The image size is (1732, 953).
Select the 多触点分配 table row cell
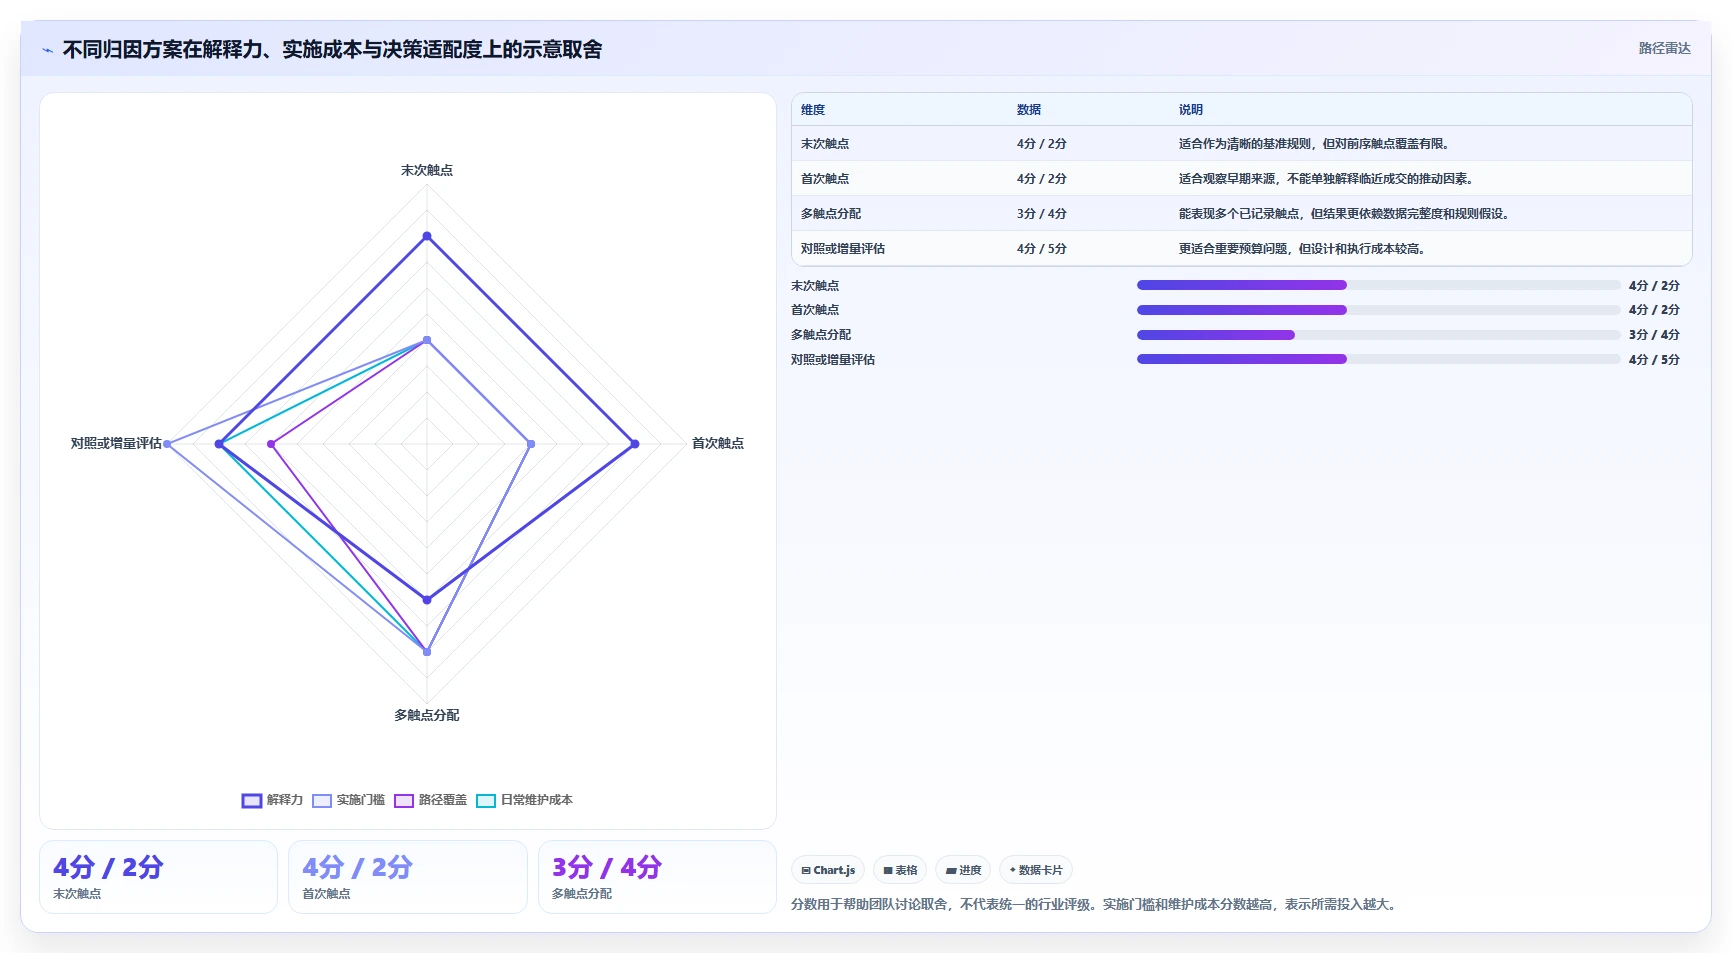831,214
